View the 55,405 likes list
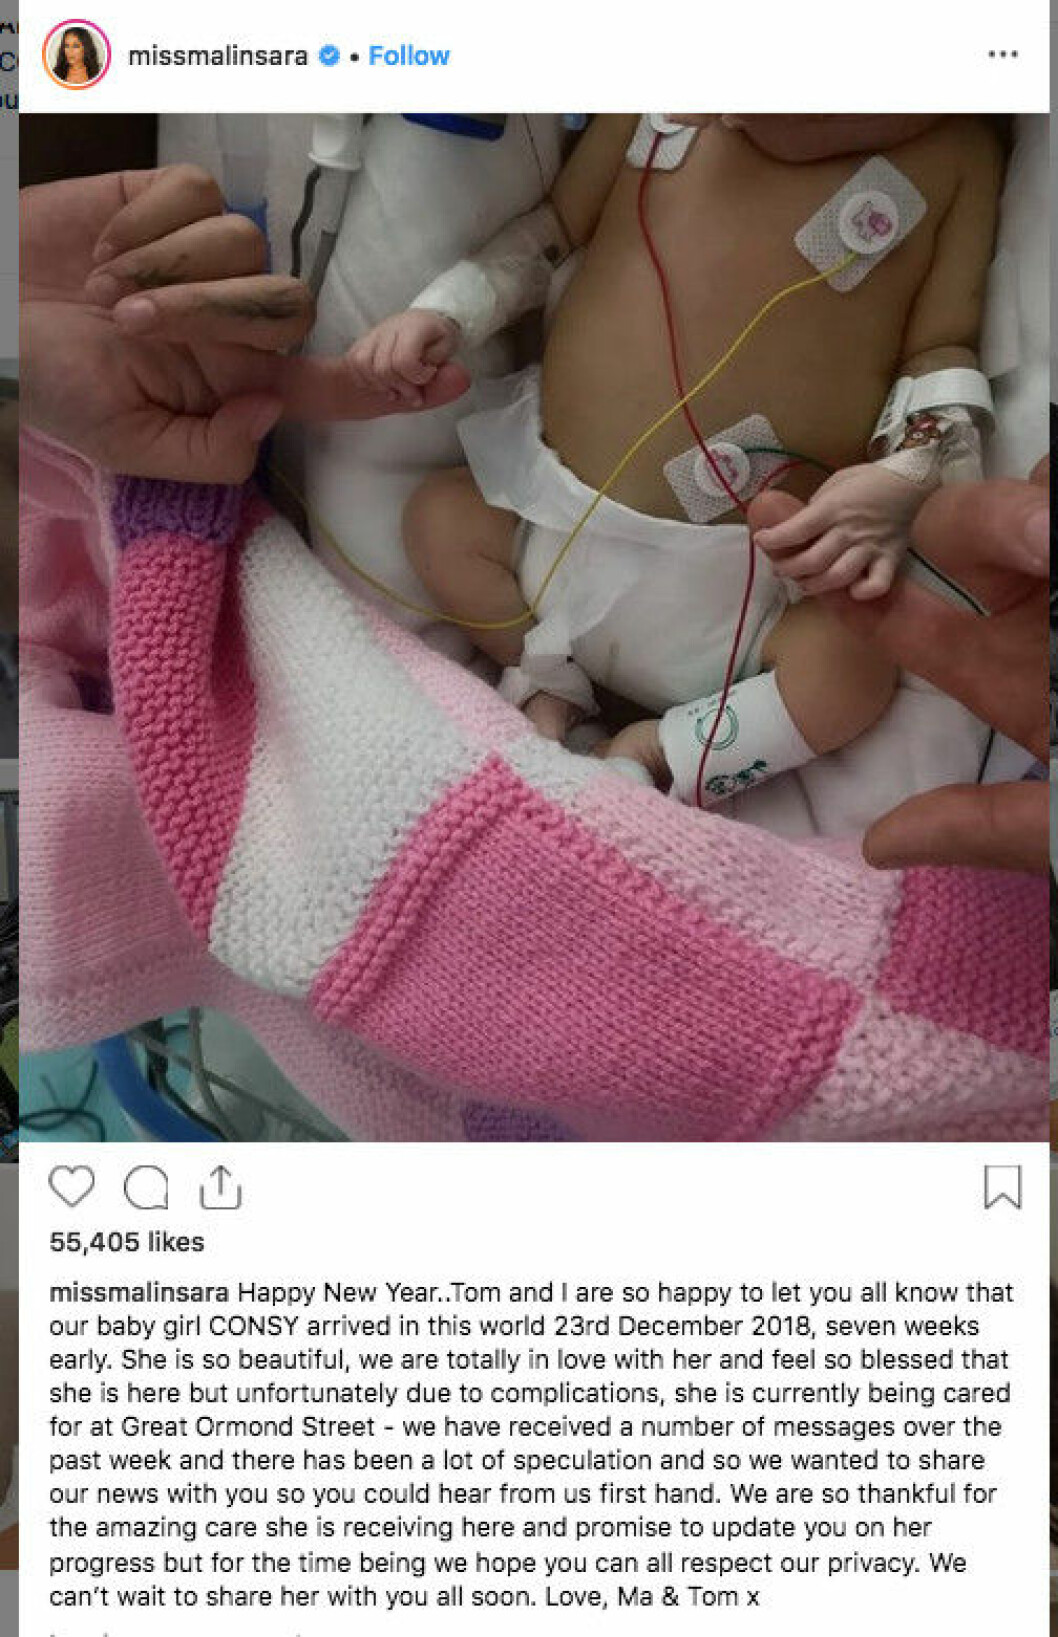Image resolution: width=1058 pixels, height=1637 pixels. click(127, 1242)
